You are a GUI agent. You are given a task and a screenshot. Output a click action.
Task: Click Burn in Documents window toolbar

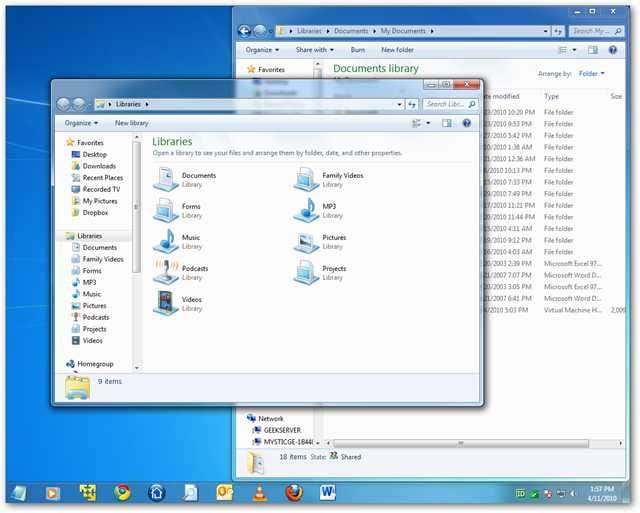(x=358, y=50)
